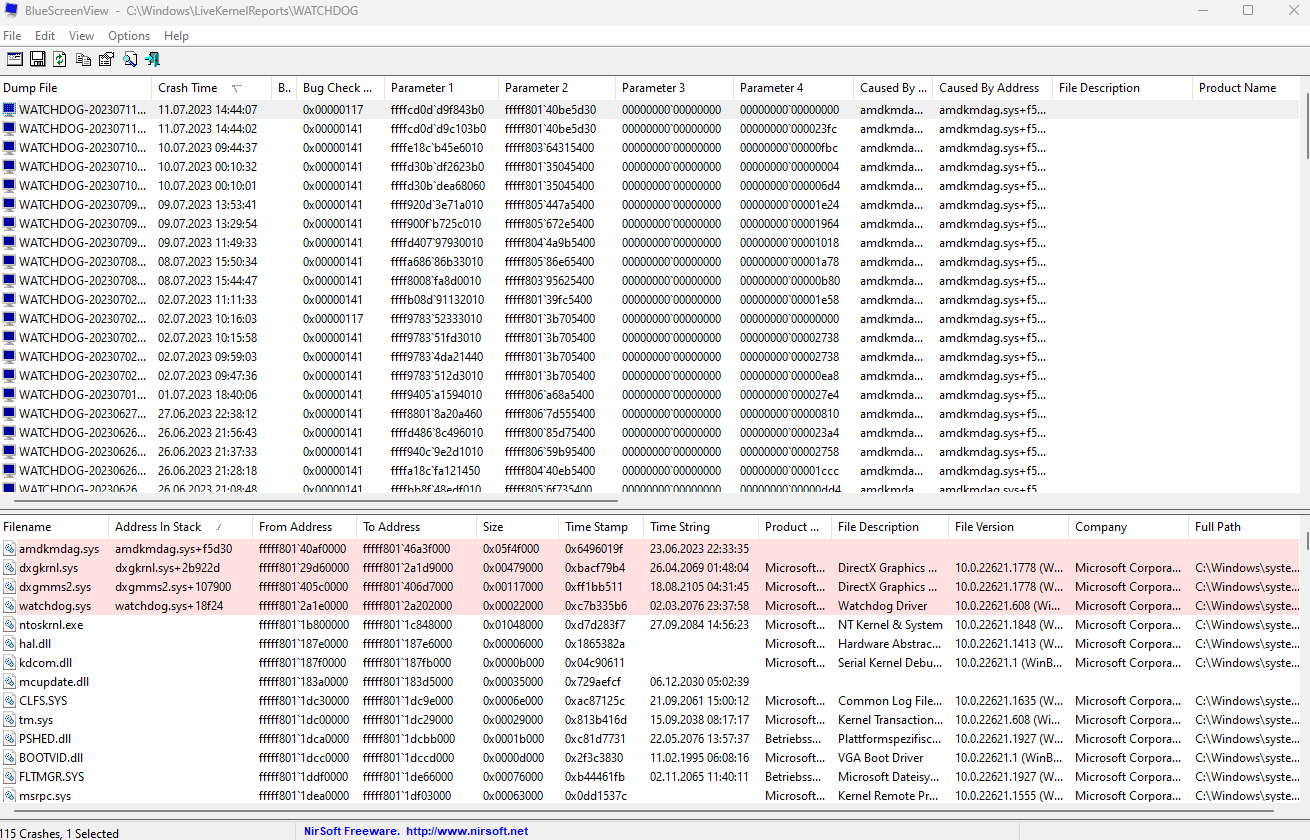Open the Options menu
The image size is (1310, 840).
point(129,36)
